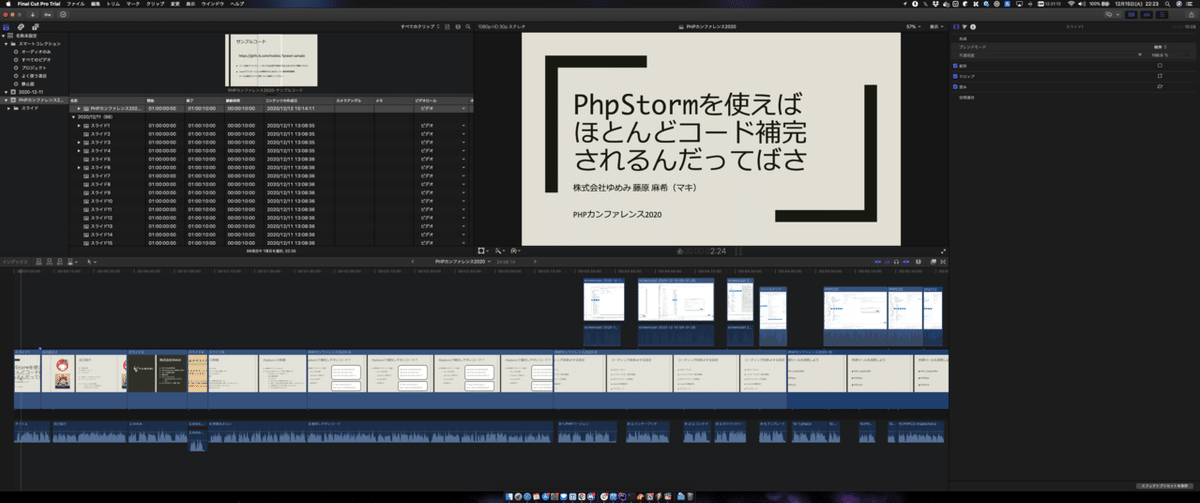Viewport: 1200px width, 503px height.
Task: Toggle the Crop checkbox in inspector
Action: tap(955, 76)
